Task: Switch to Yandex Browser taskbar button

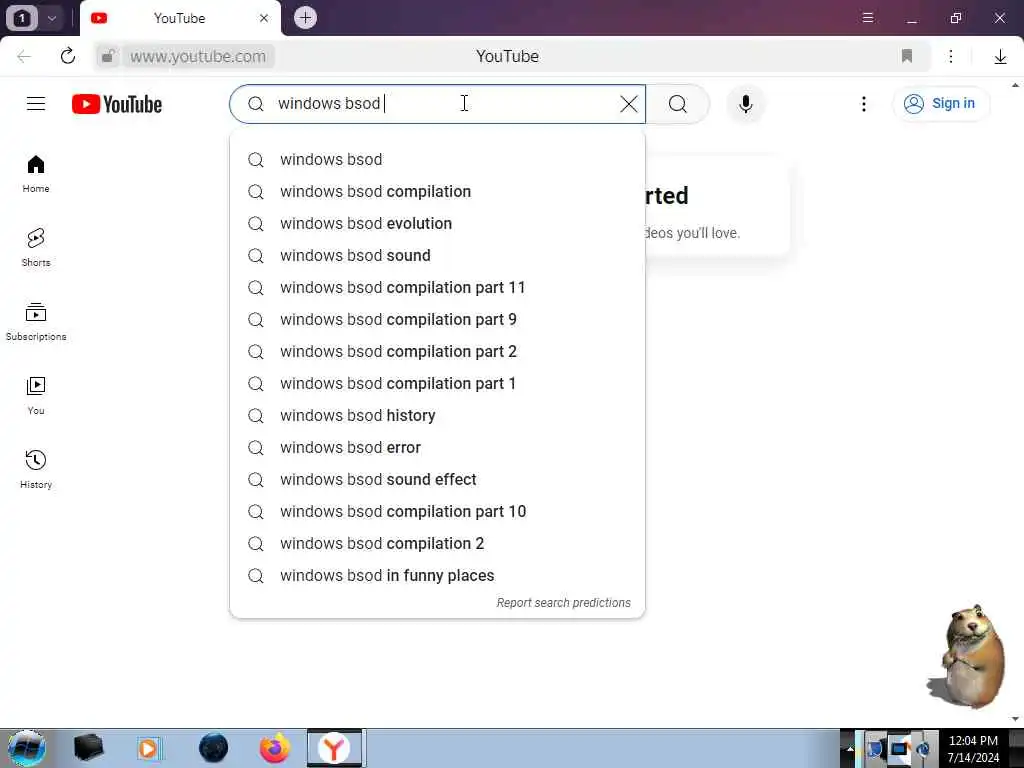Action: pyautogui.click(x=336, y=748)
